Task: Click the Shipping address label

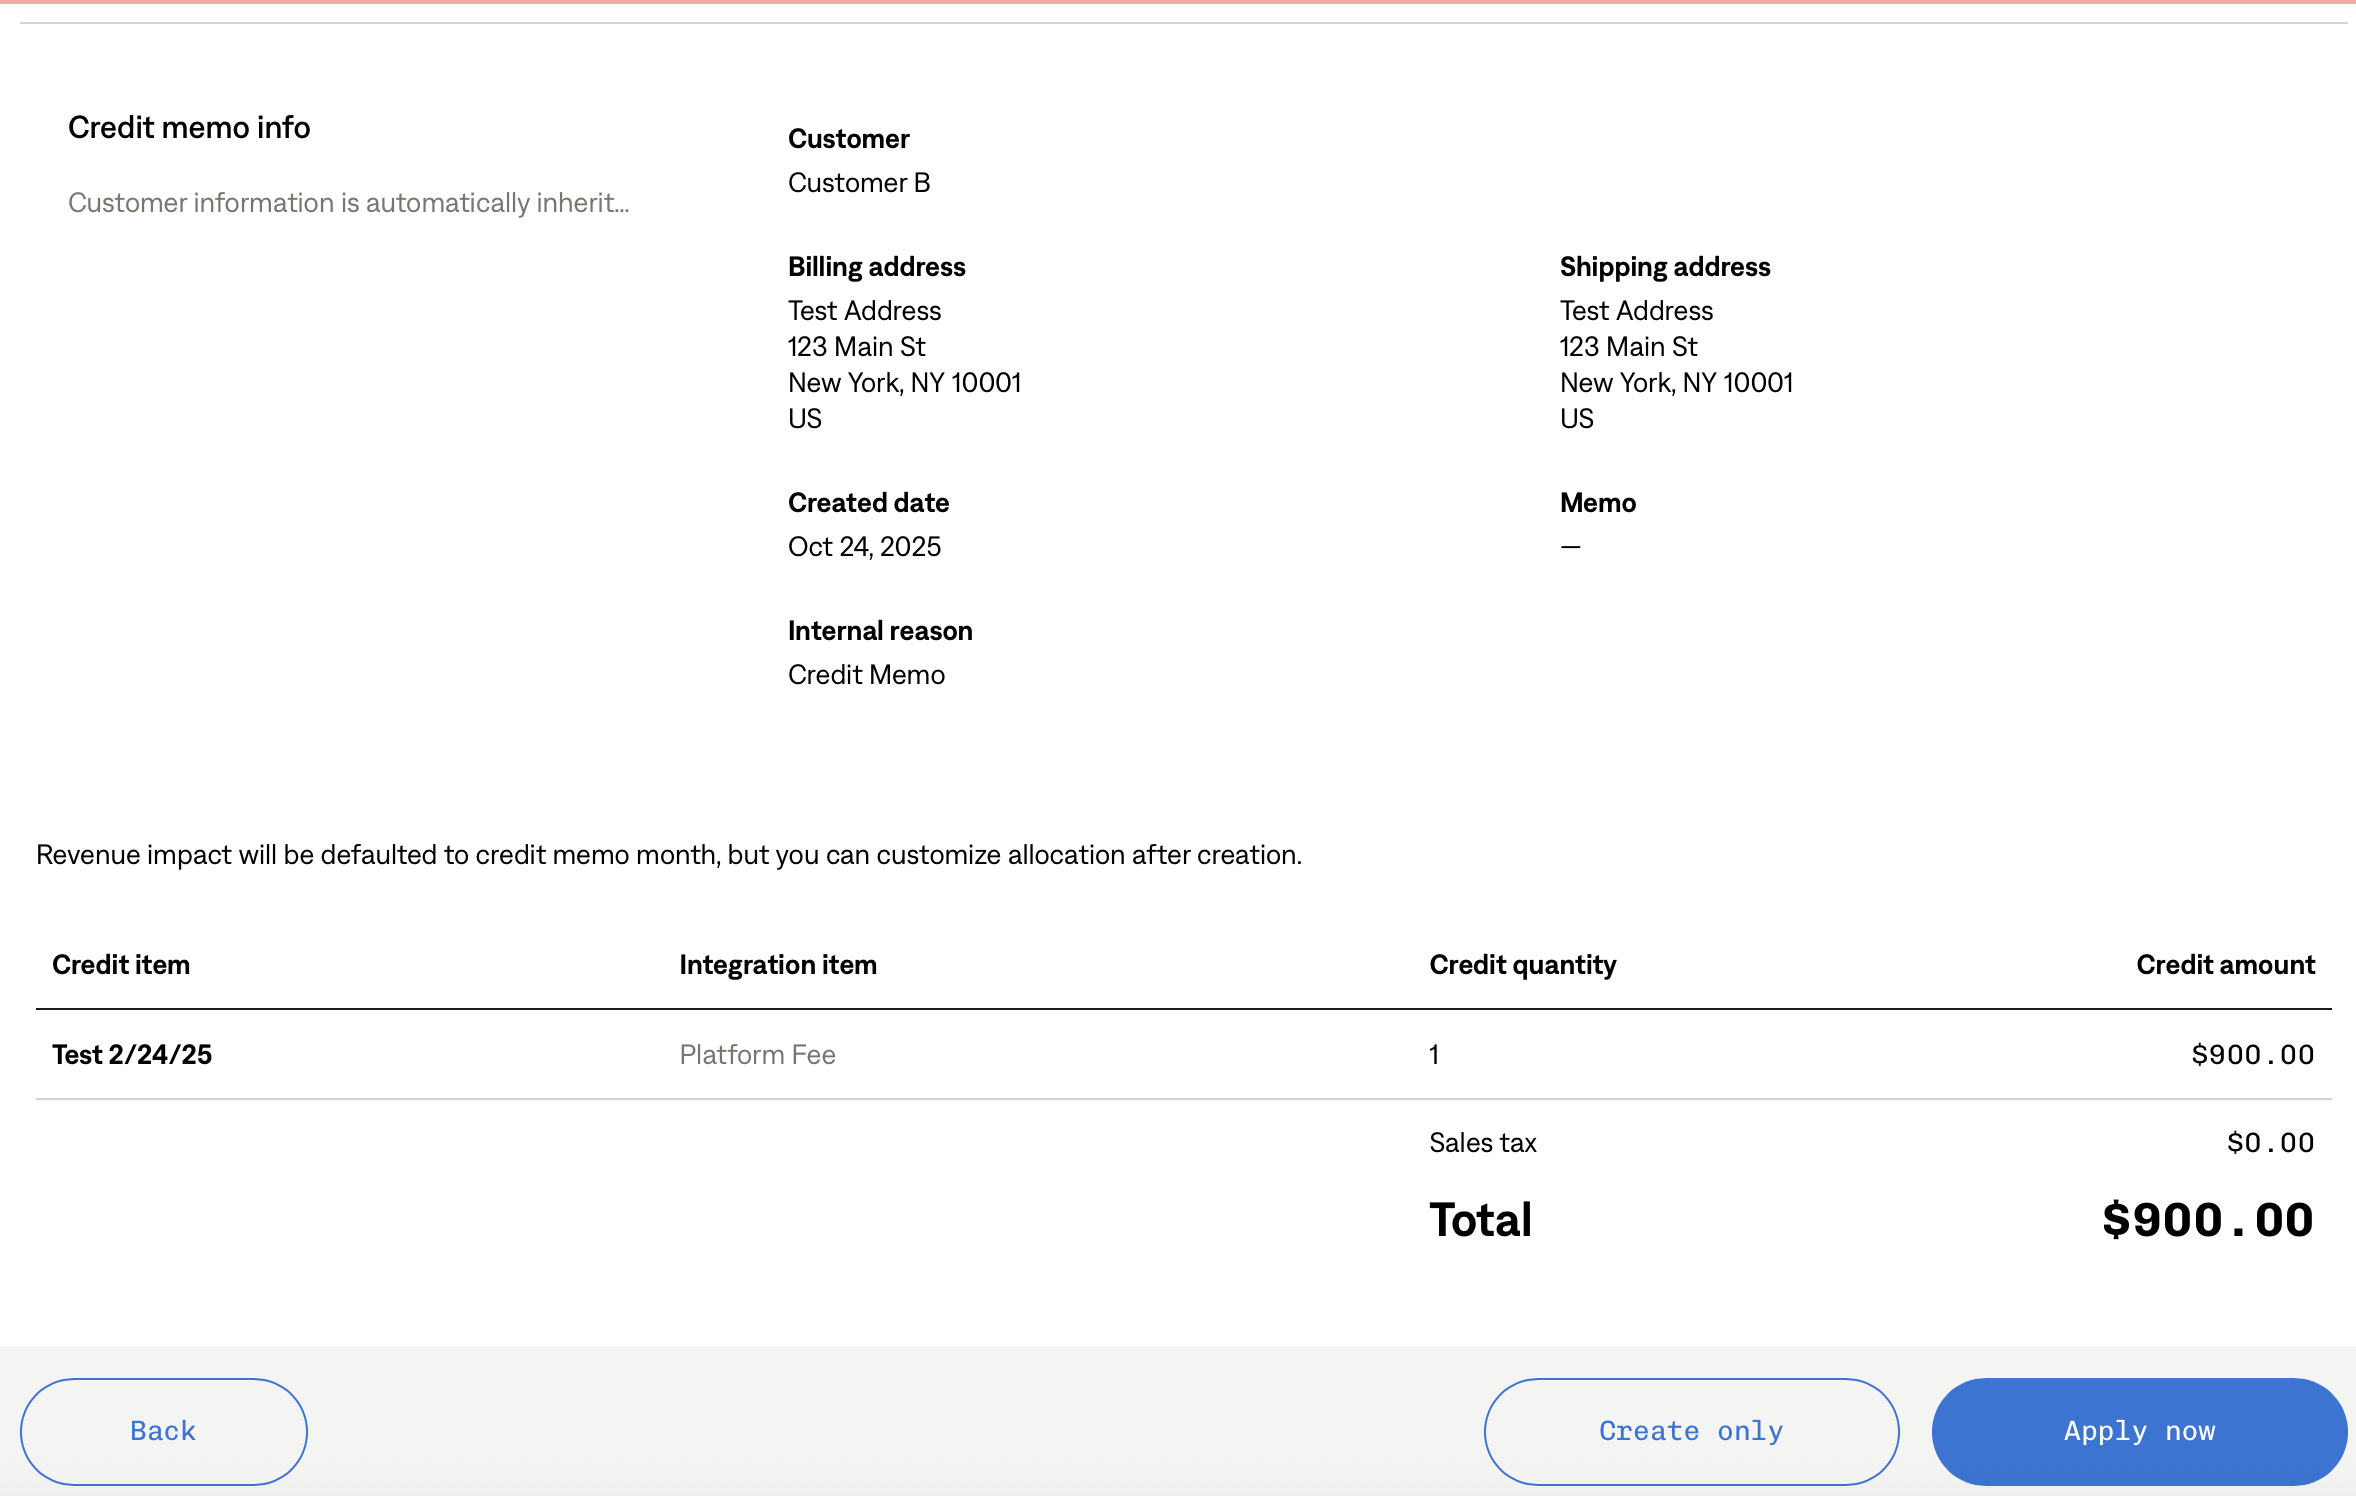Action: pyautogui.click(x=1664, y=267)
